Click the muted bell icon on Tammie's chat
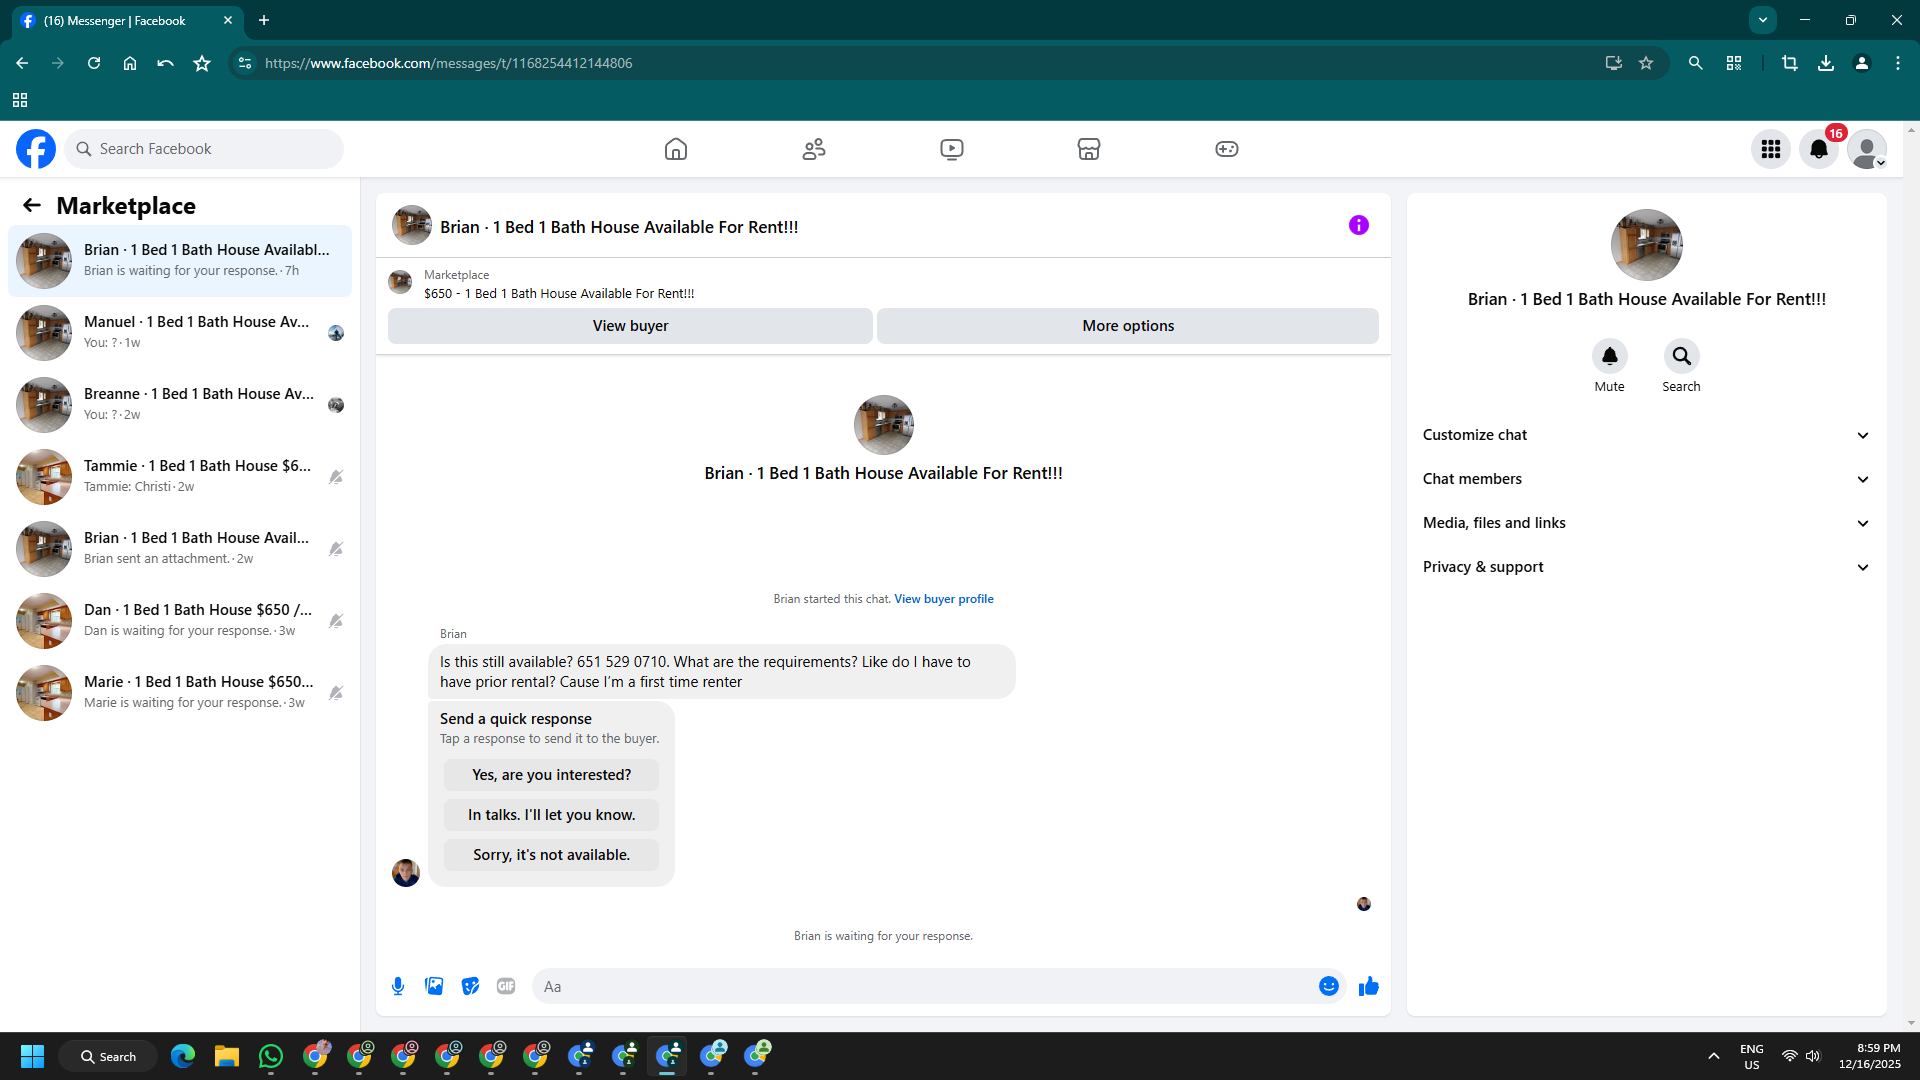The image size is (1920, 1080). tap(336, 477)
